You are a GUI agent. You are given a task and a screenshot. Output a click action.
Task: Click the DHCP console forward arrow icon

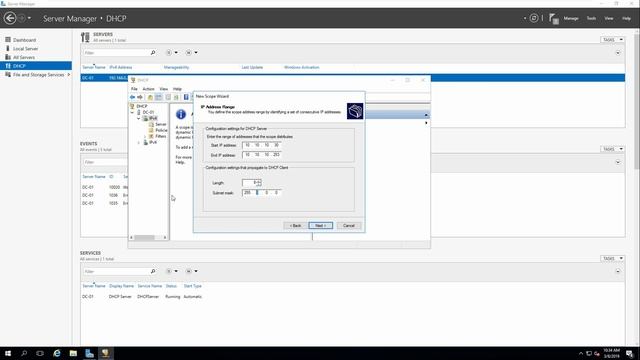pos(140,97)
